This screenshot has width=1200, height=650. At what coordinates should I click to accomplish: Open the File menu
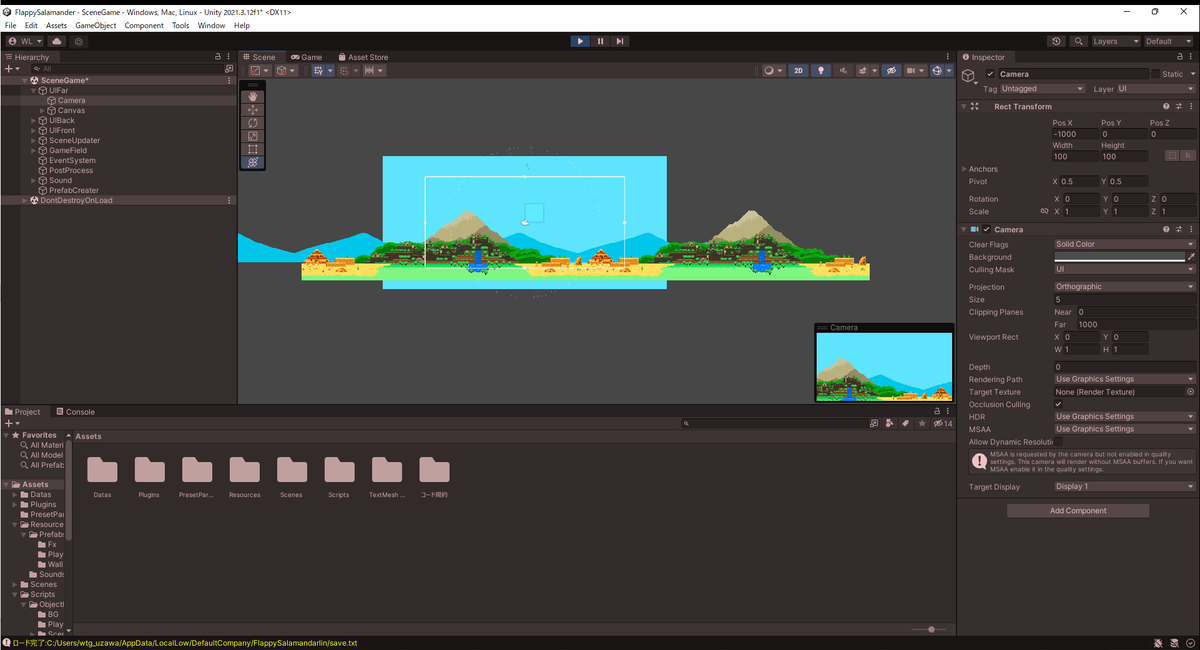pyautogui.click(x=11, y=25)
